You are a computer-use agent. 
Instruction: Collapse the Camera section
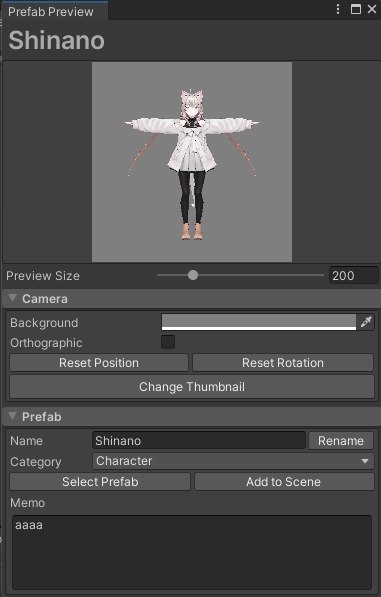[12, 298]
